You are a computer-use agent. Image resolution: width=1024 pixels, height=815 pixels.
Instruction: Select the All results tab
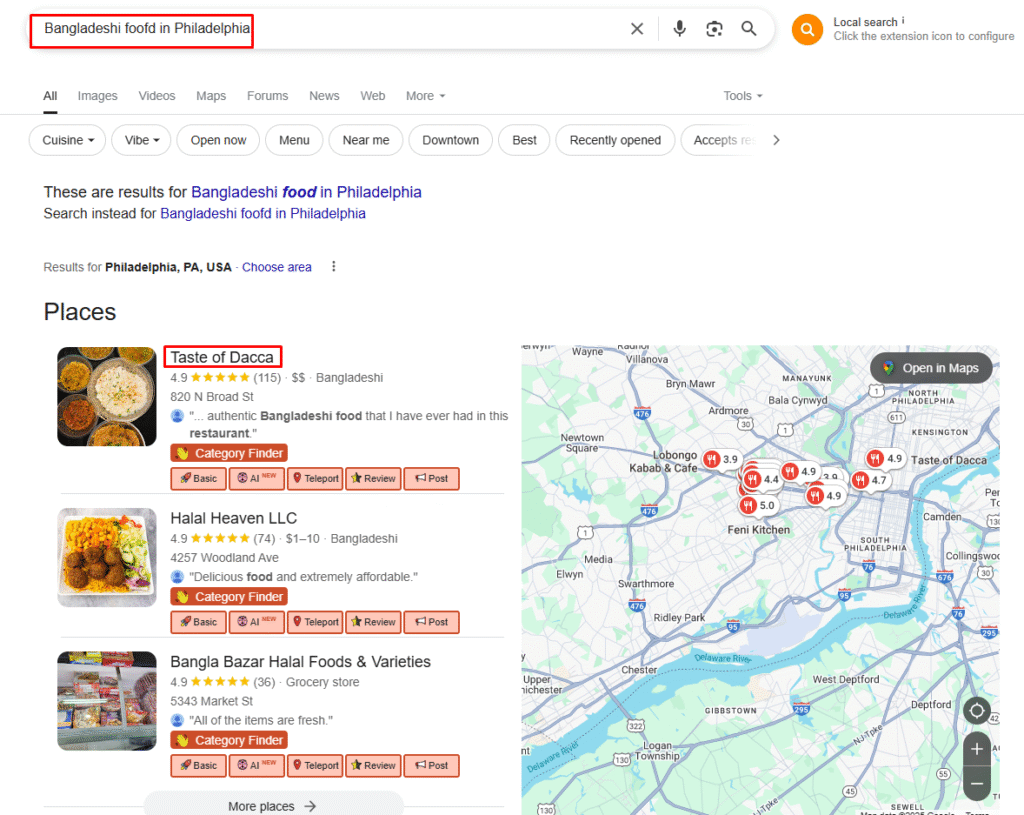tap(50, 96)
